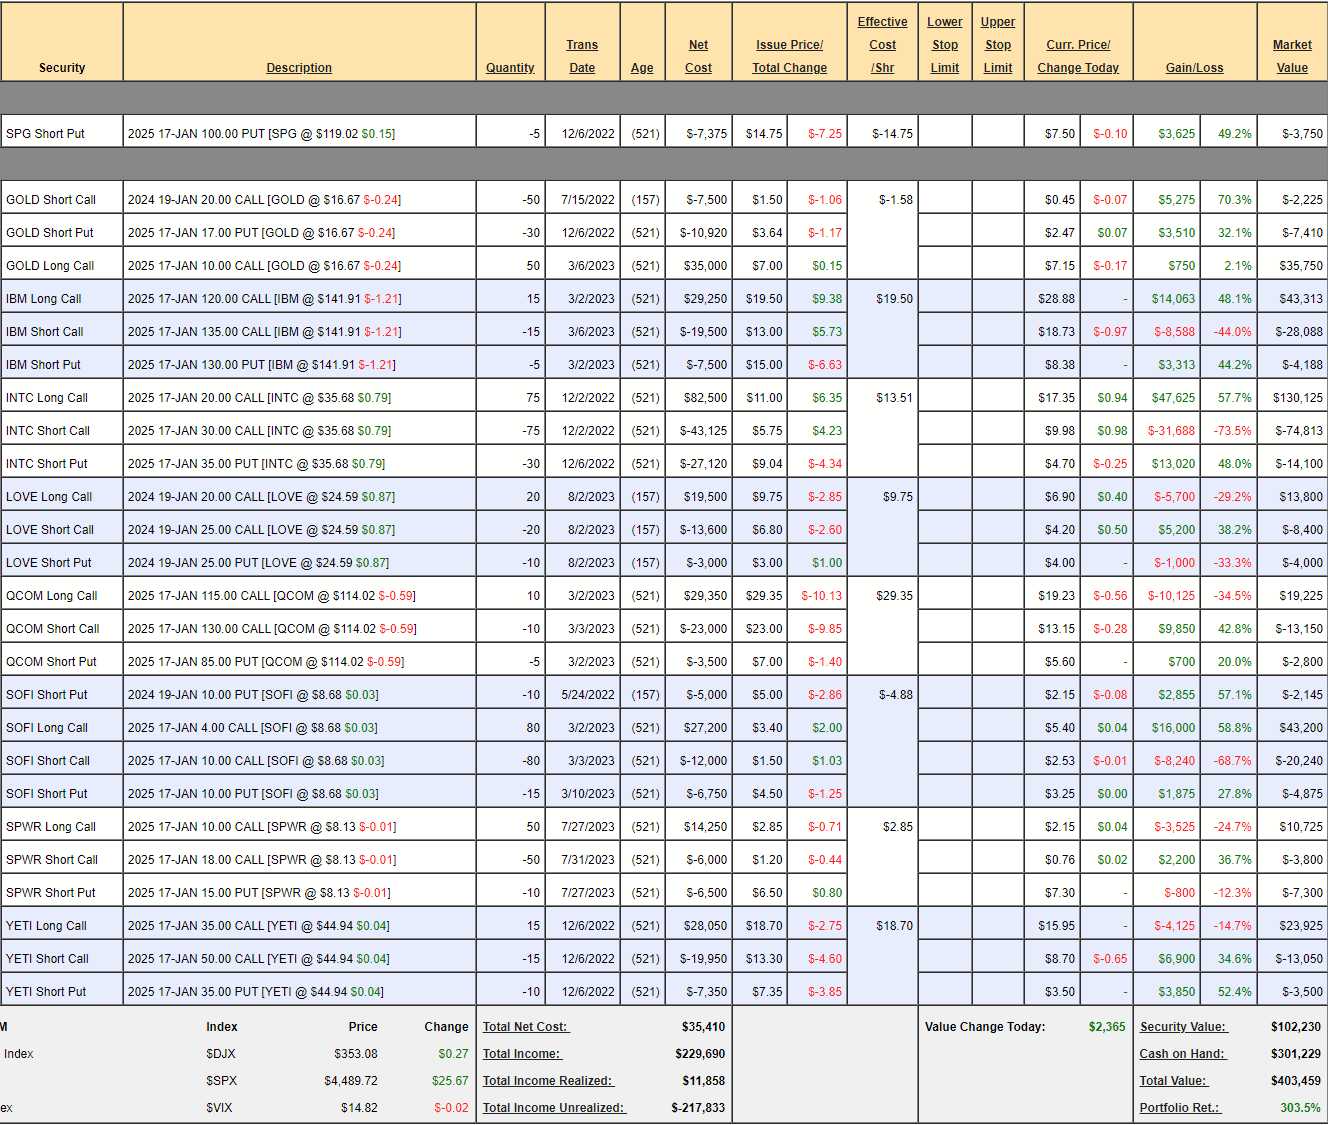Click the IBM Long Call row name
The image size is (1328, 1125).
click(44, 299)
